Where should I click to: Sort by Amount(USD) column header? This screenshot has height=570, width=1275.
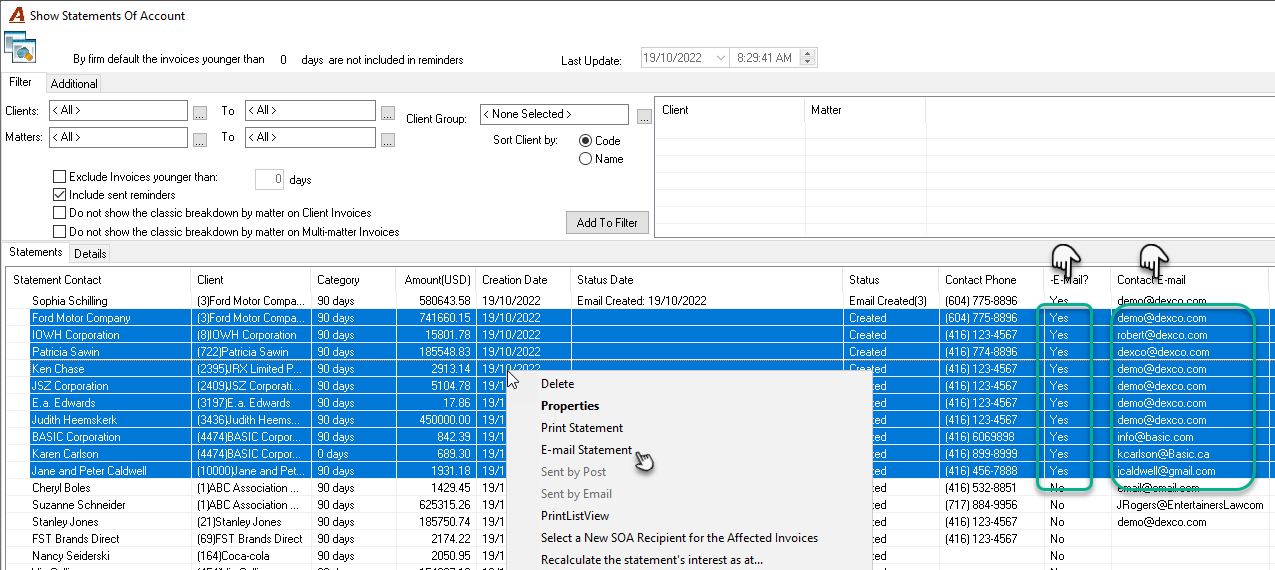pyautogui.click(x=435, y=280)
